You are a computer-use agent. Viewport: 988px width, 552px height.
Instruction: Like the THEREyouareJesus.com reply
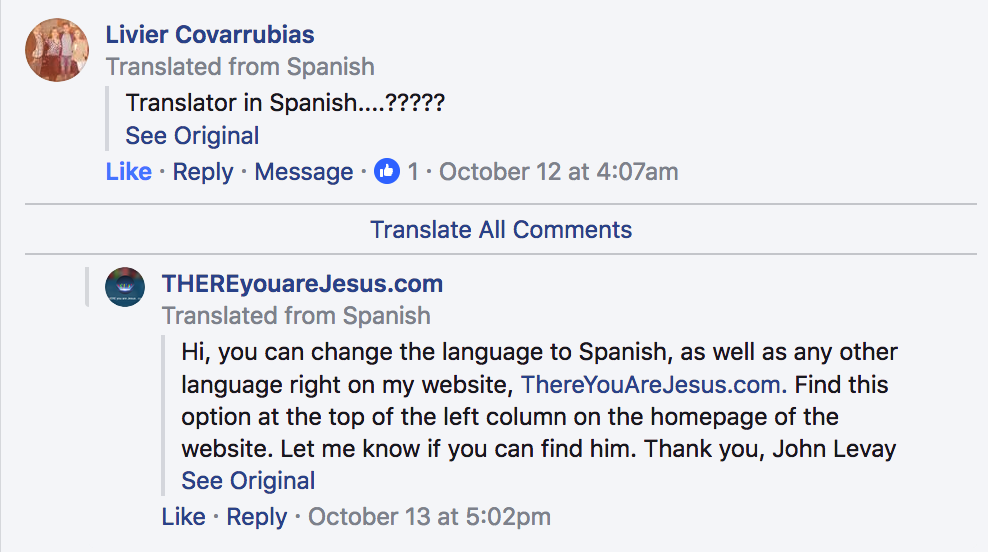183,517
